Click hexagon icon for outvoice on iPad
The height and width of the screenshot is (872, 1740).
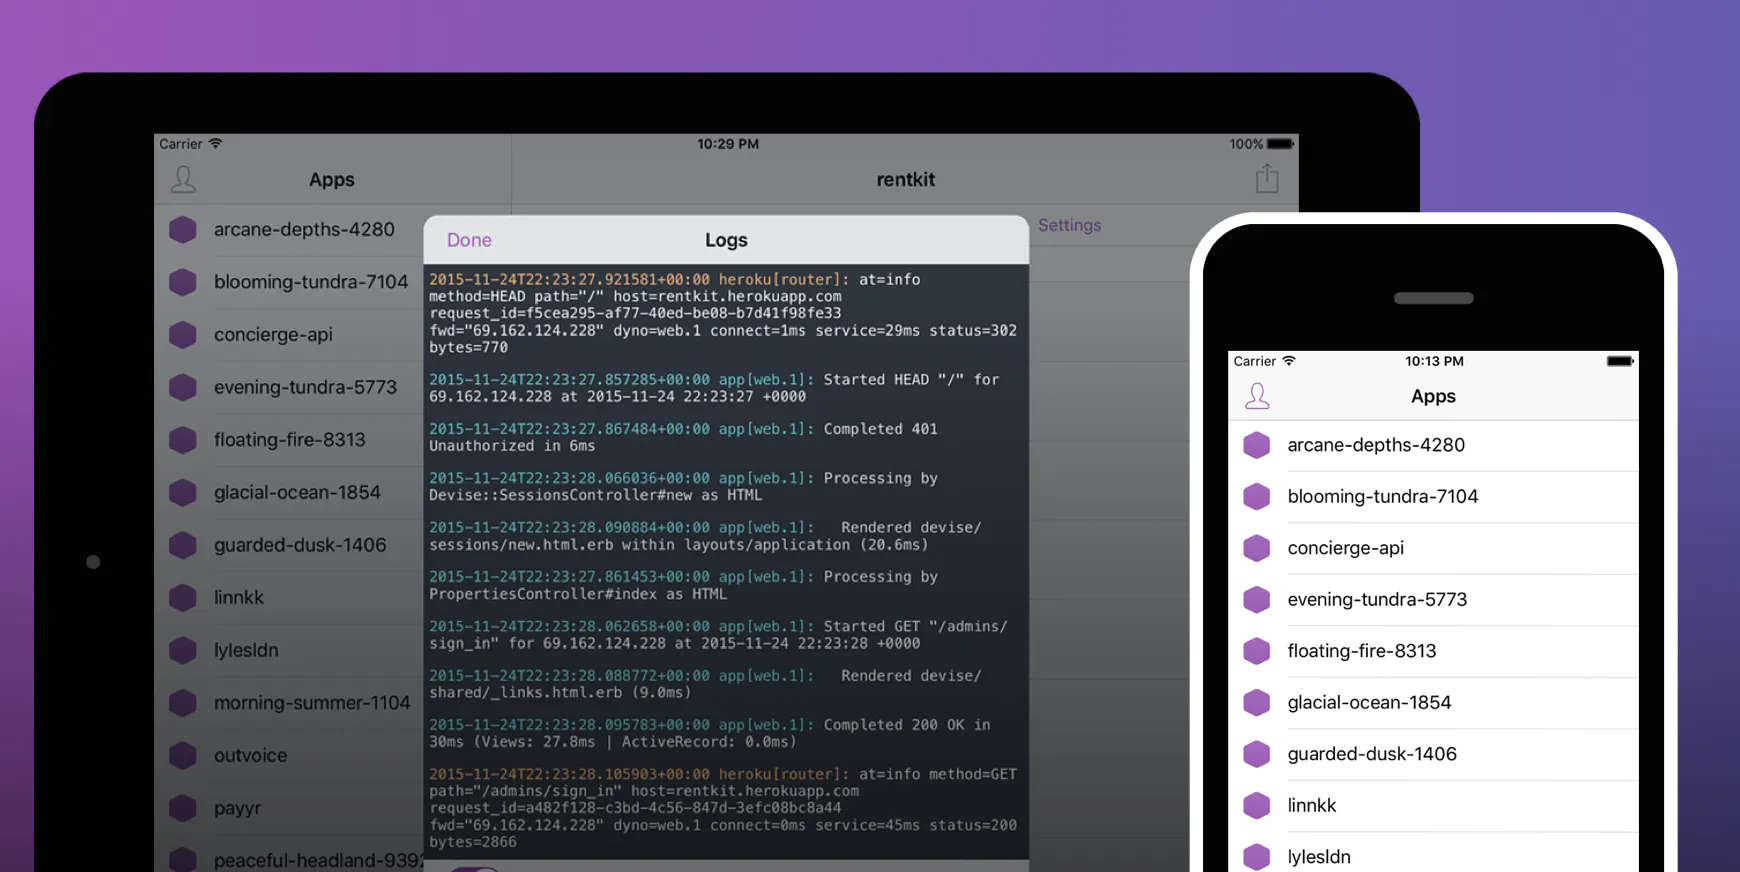[183, 755]
